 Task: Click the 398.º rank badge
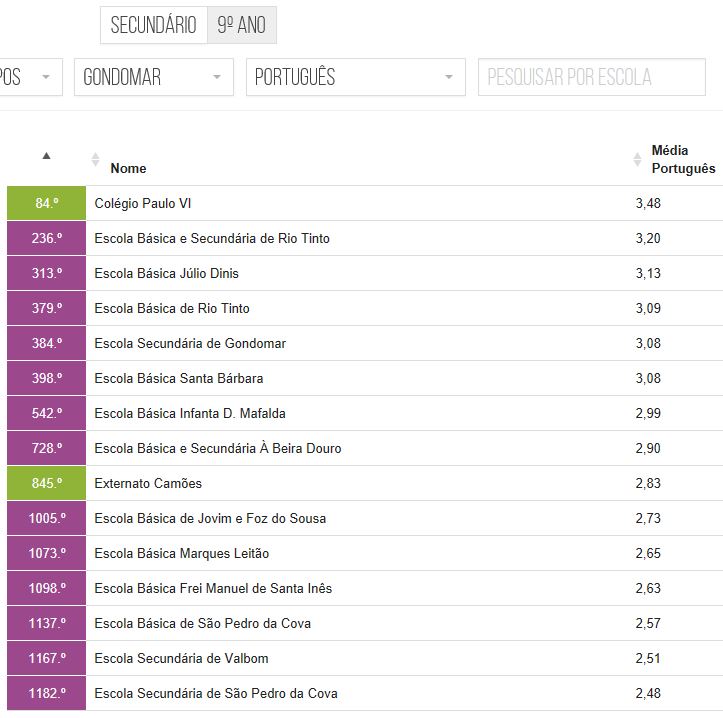pyautogui.click(x=47, y=379)
